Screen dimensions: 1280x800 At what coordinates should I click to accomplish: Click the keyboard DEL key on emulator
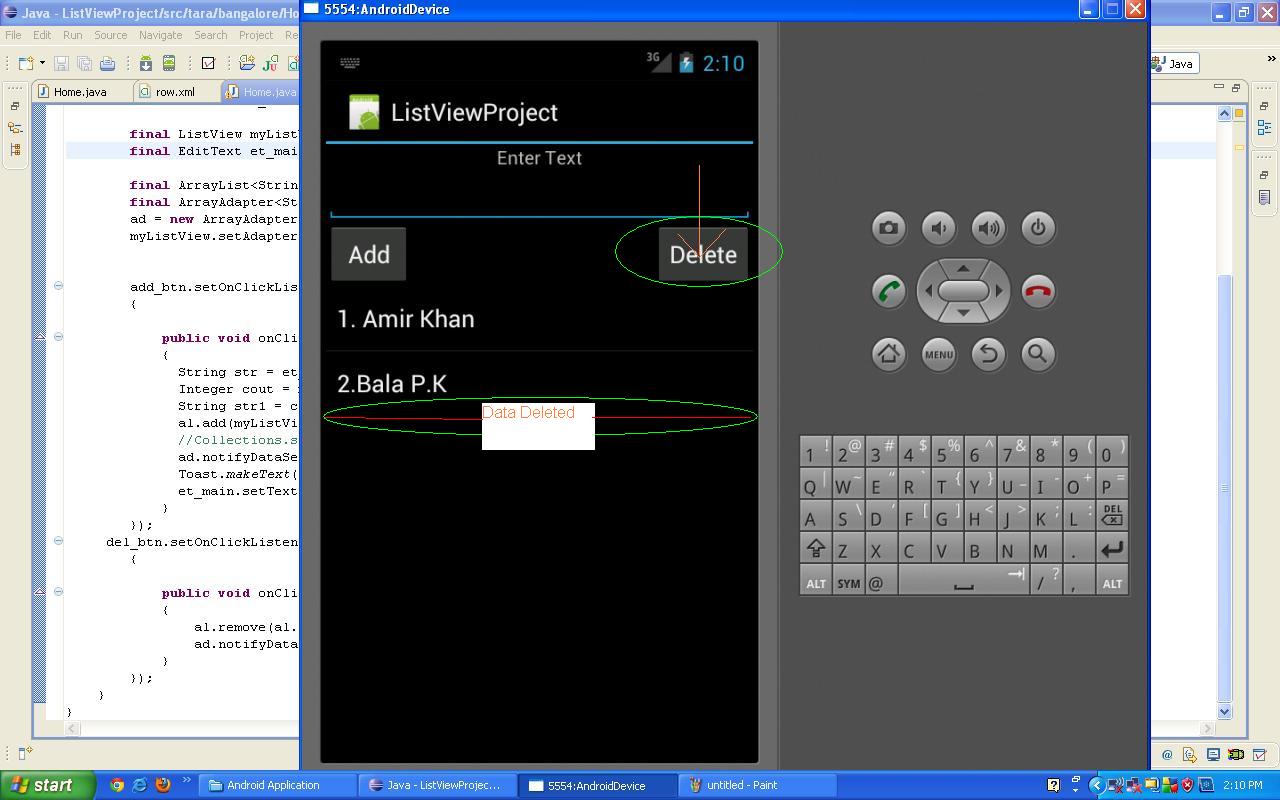click(1112, 515)
